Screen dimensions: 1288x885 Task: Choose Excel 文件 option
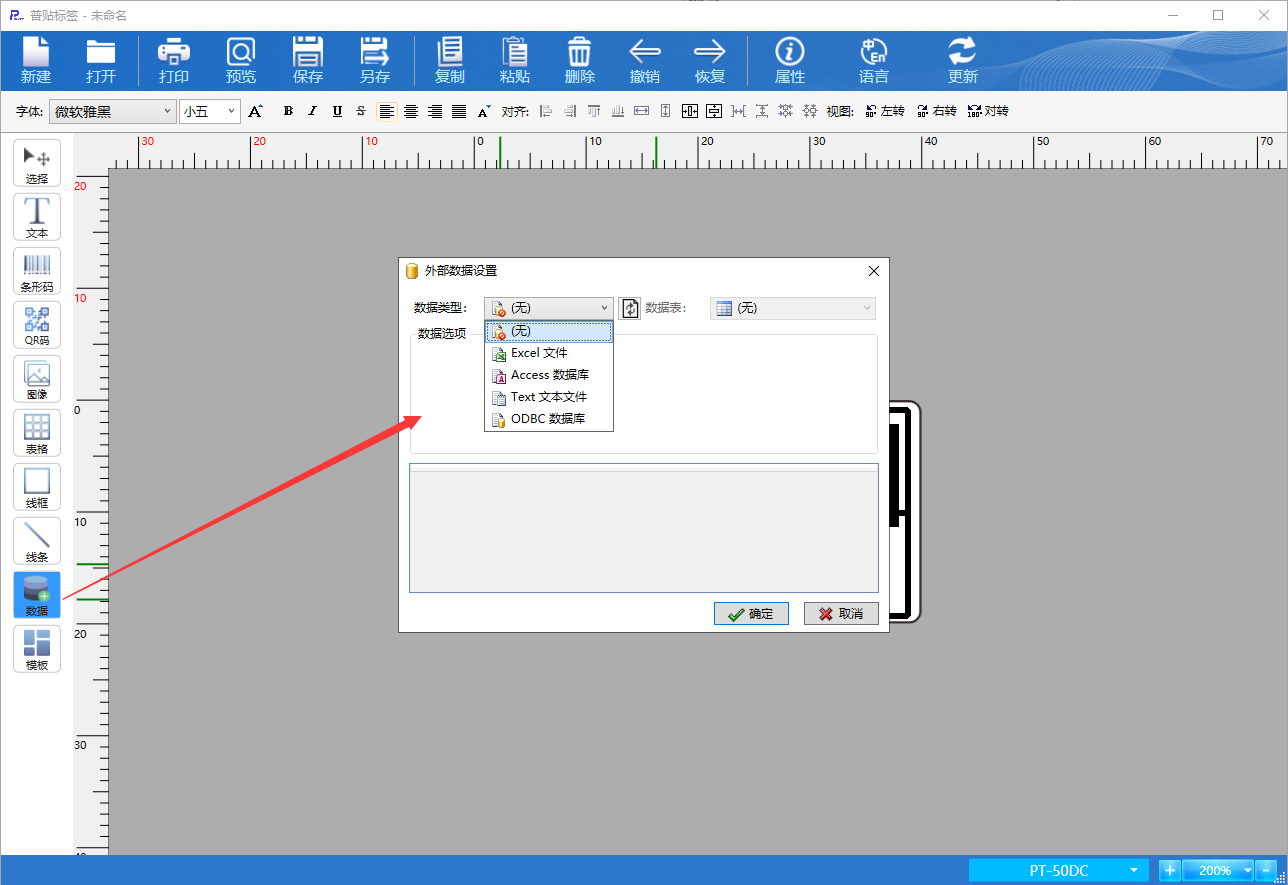[x=549, y=353]
